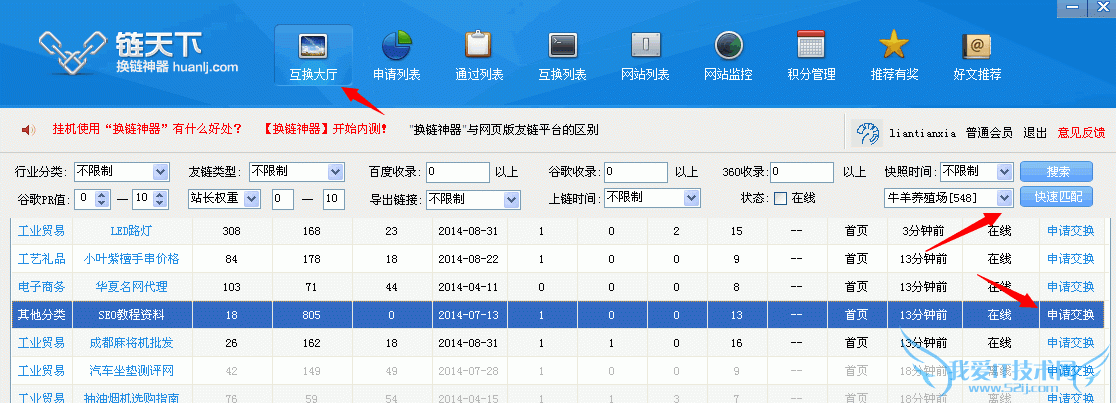The height and width of the screenshot is (403, 1116).
Task: Open the 申请列表 pie chart icon
Action: pos(396,47)
